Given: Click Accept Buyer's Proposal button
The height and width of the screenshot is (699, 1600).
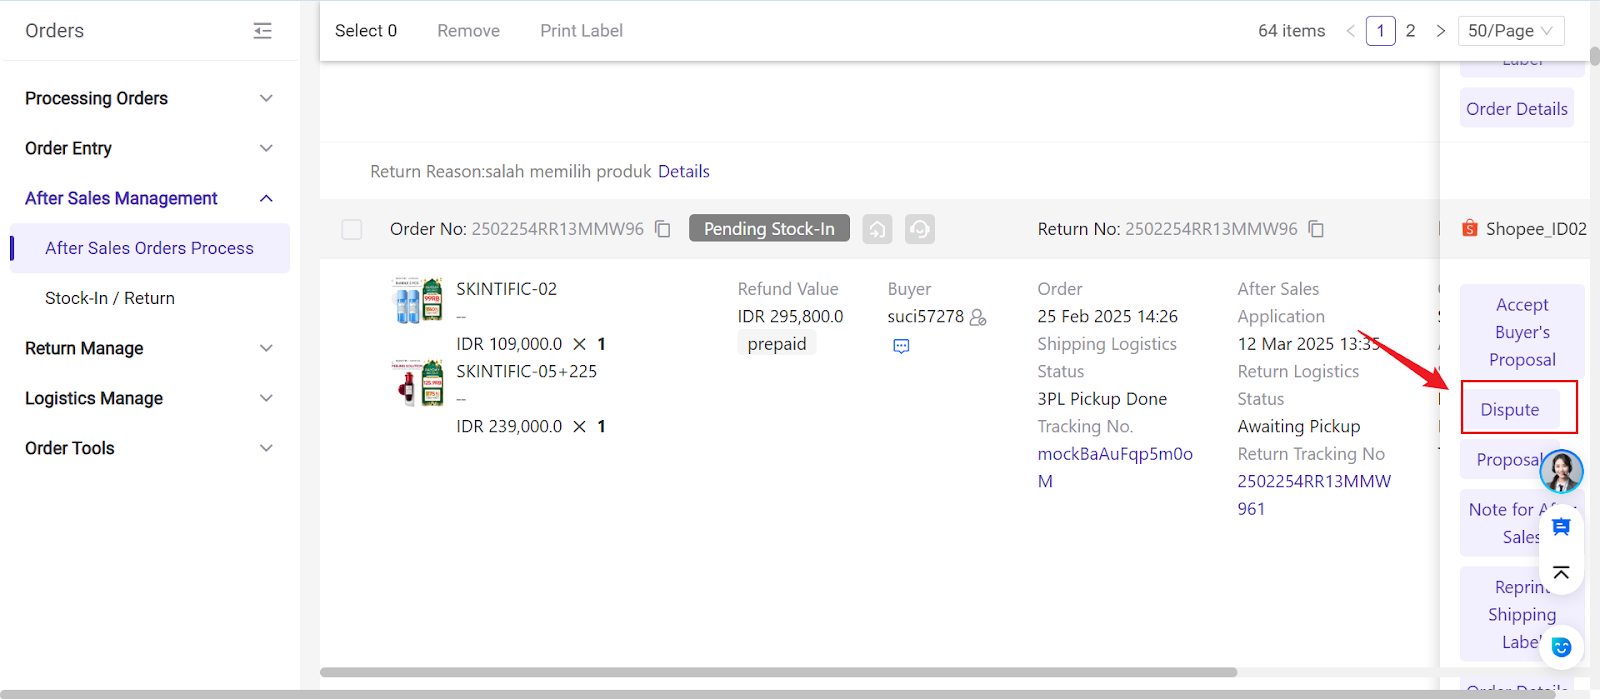Looking at the screenshot, I should coord(1522,332).
